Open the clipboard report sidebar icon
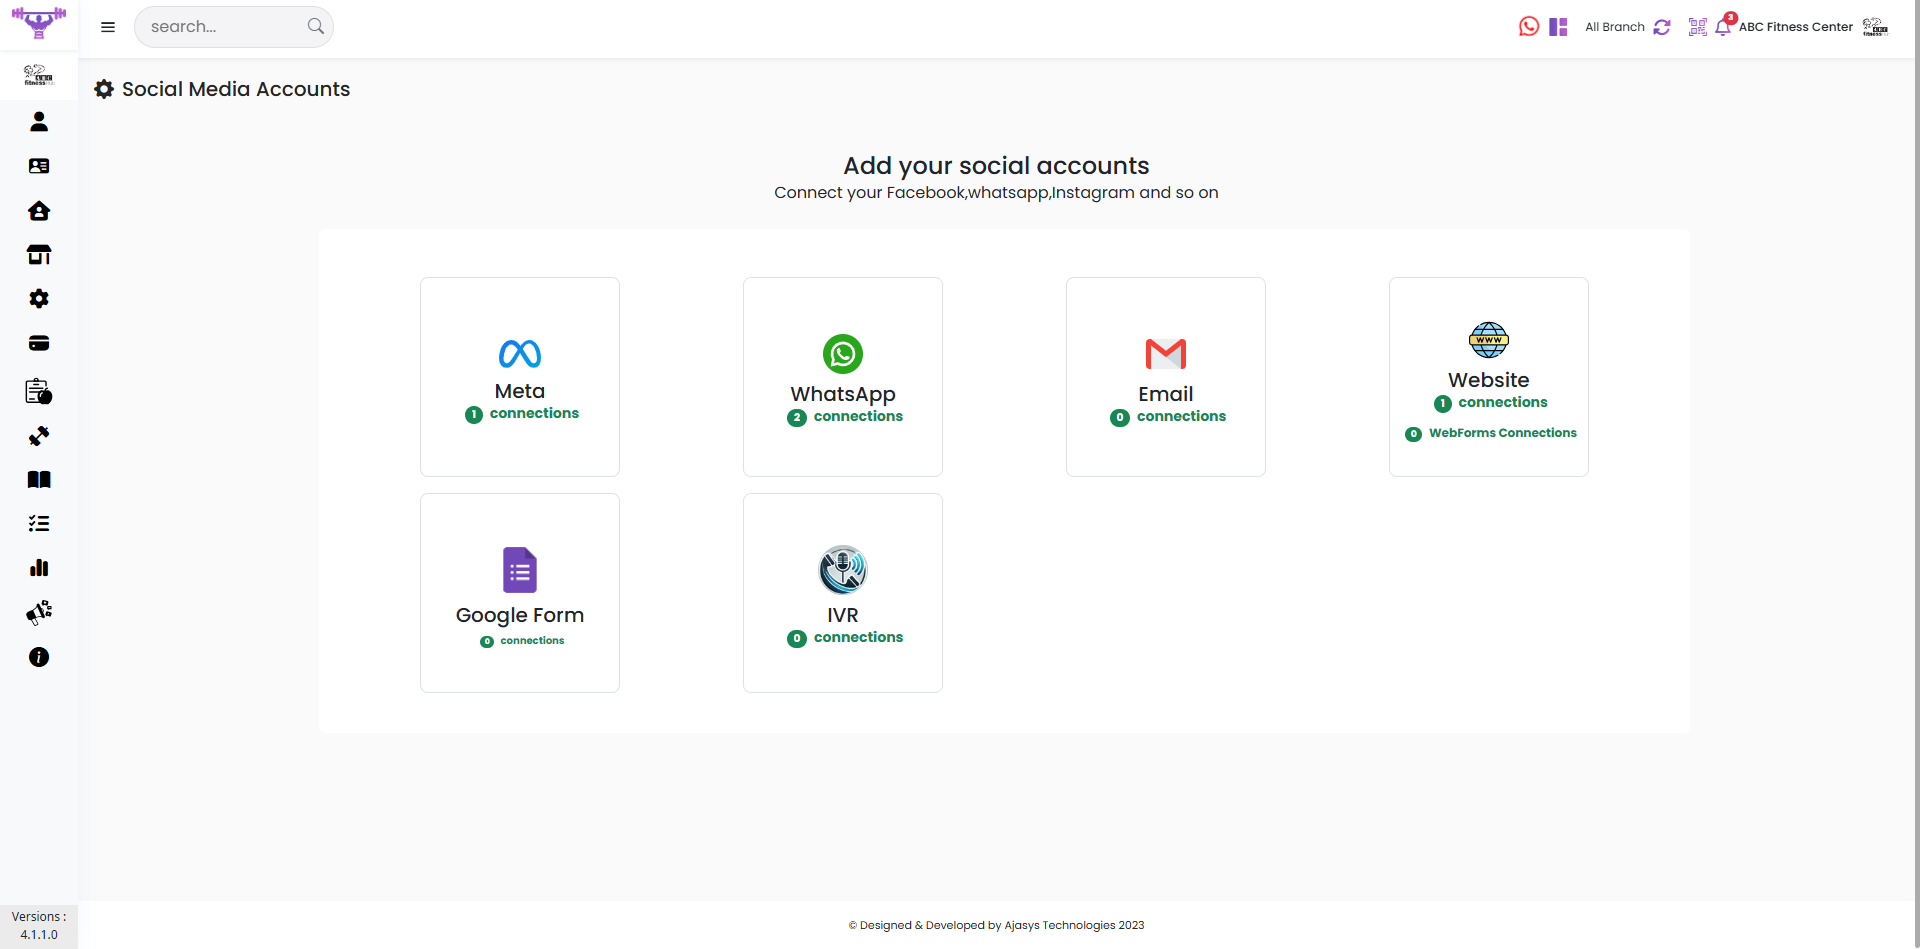Image resolution: width=1920 pixels, height=949 pixels. click(39, 391)
